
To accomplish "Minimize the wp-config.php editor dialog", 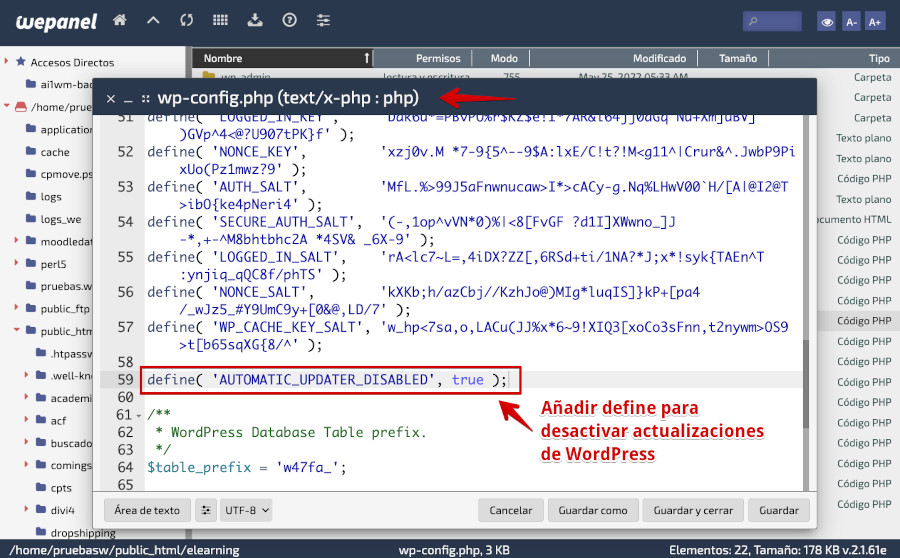I will click(128, 99).
